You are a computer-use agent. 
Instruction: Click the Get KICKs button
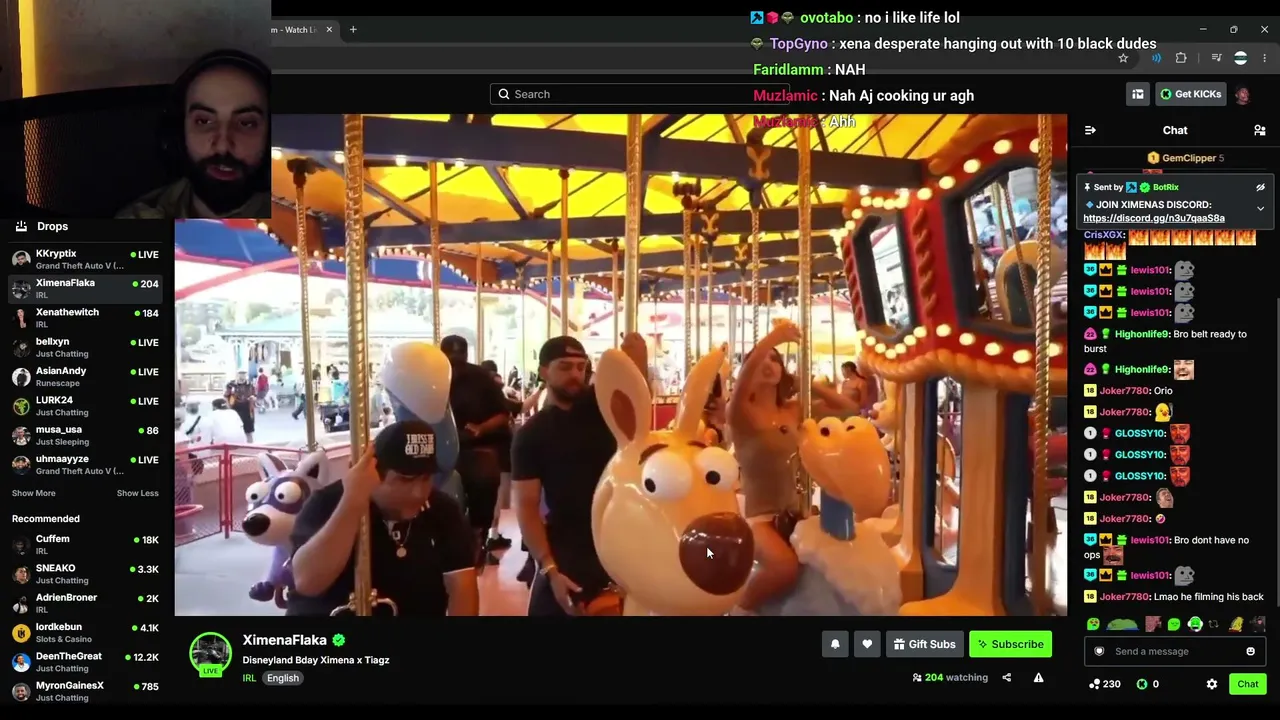pos(1190,94)
